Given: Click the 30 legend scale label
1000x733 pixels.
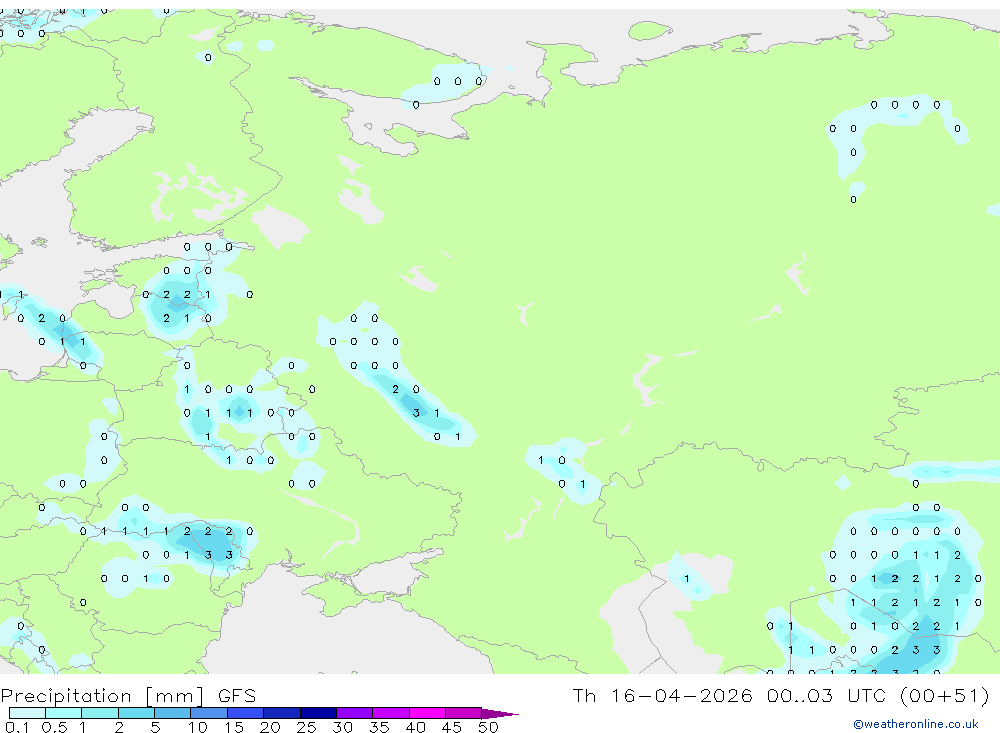Looking at the screenshot, I should 343,727.
